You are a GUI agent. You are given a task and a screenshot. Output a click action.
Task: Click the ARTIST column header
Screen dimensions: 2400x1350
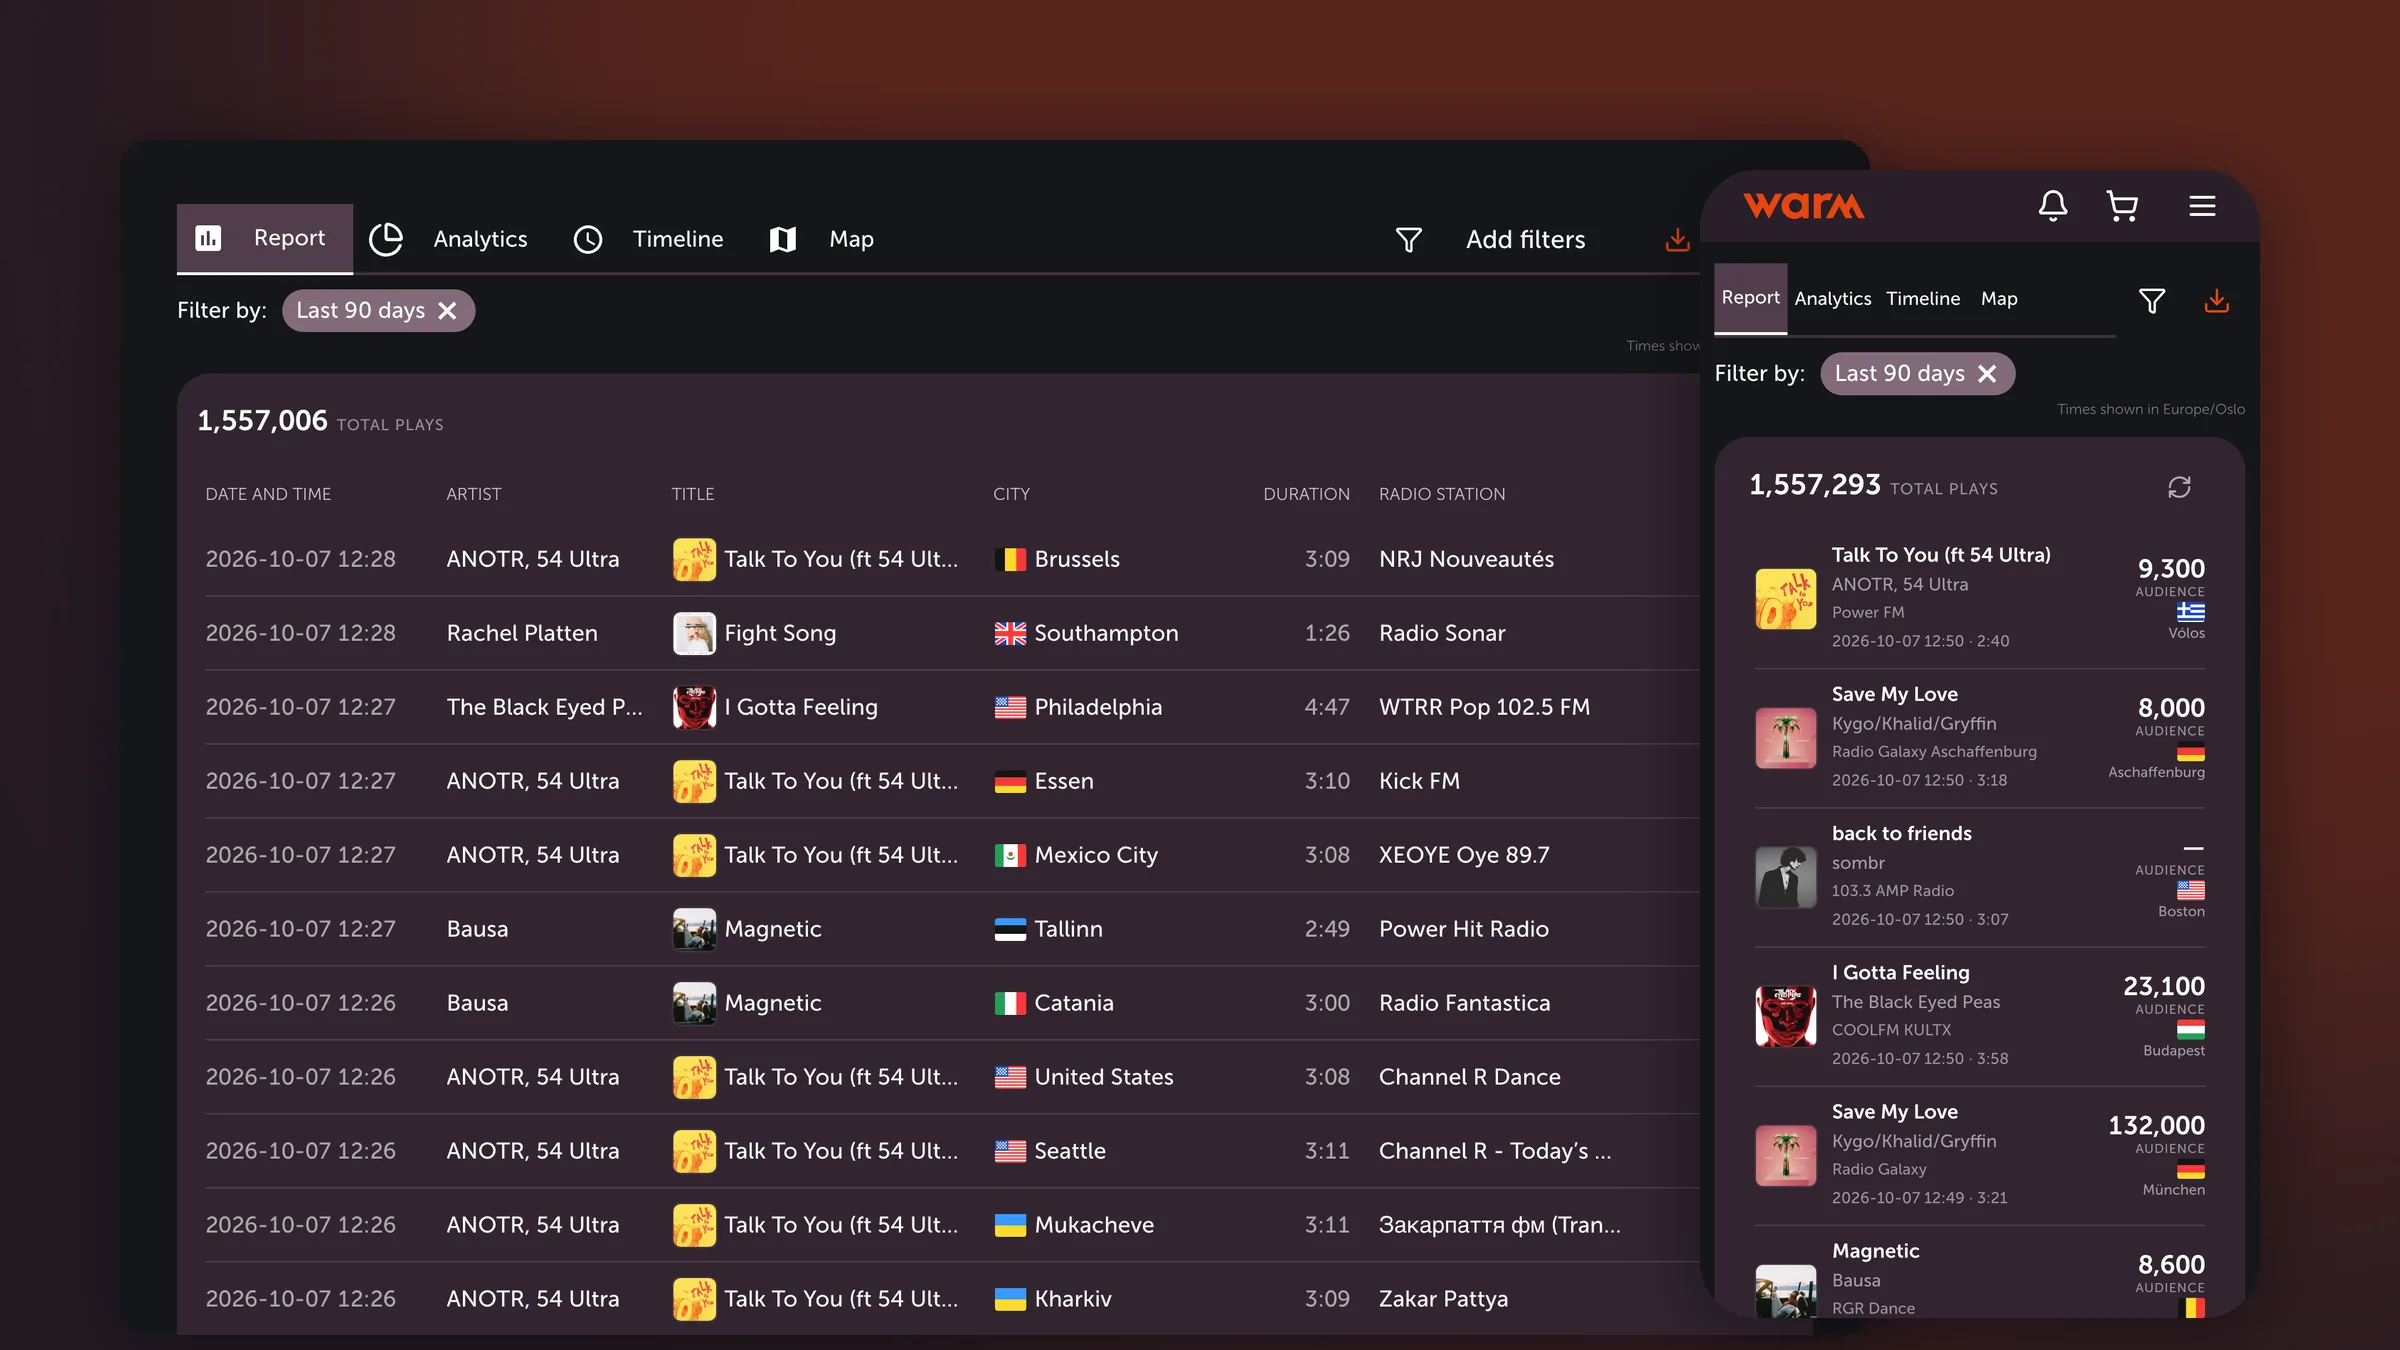[474, 494]
